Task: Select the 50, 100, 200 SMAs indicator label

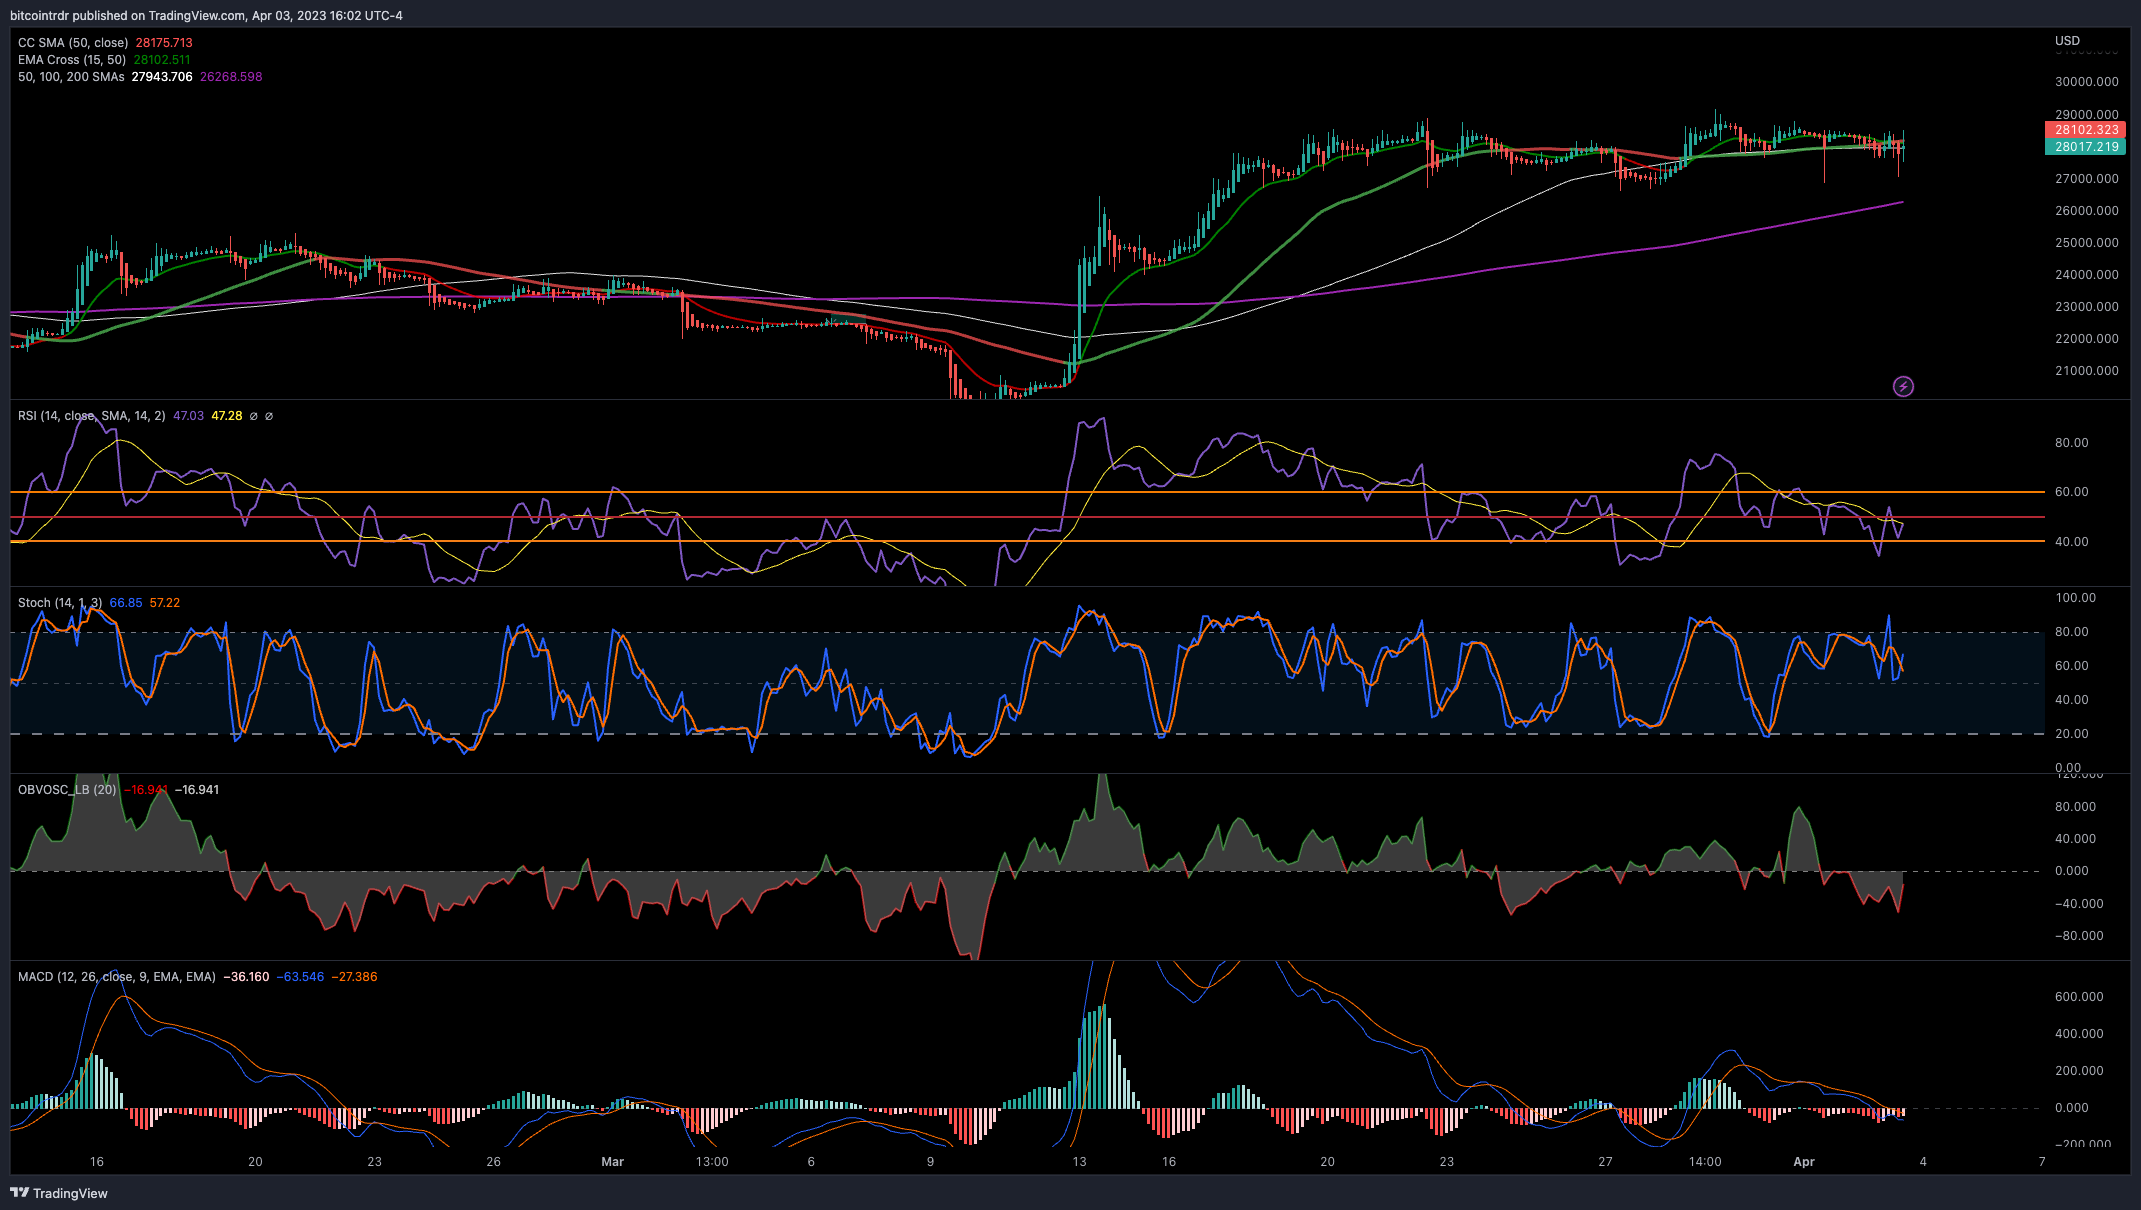Action: pos(71,77)
